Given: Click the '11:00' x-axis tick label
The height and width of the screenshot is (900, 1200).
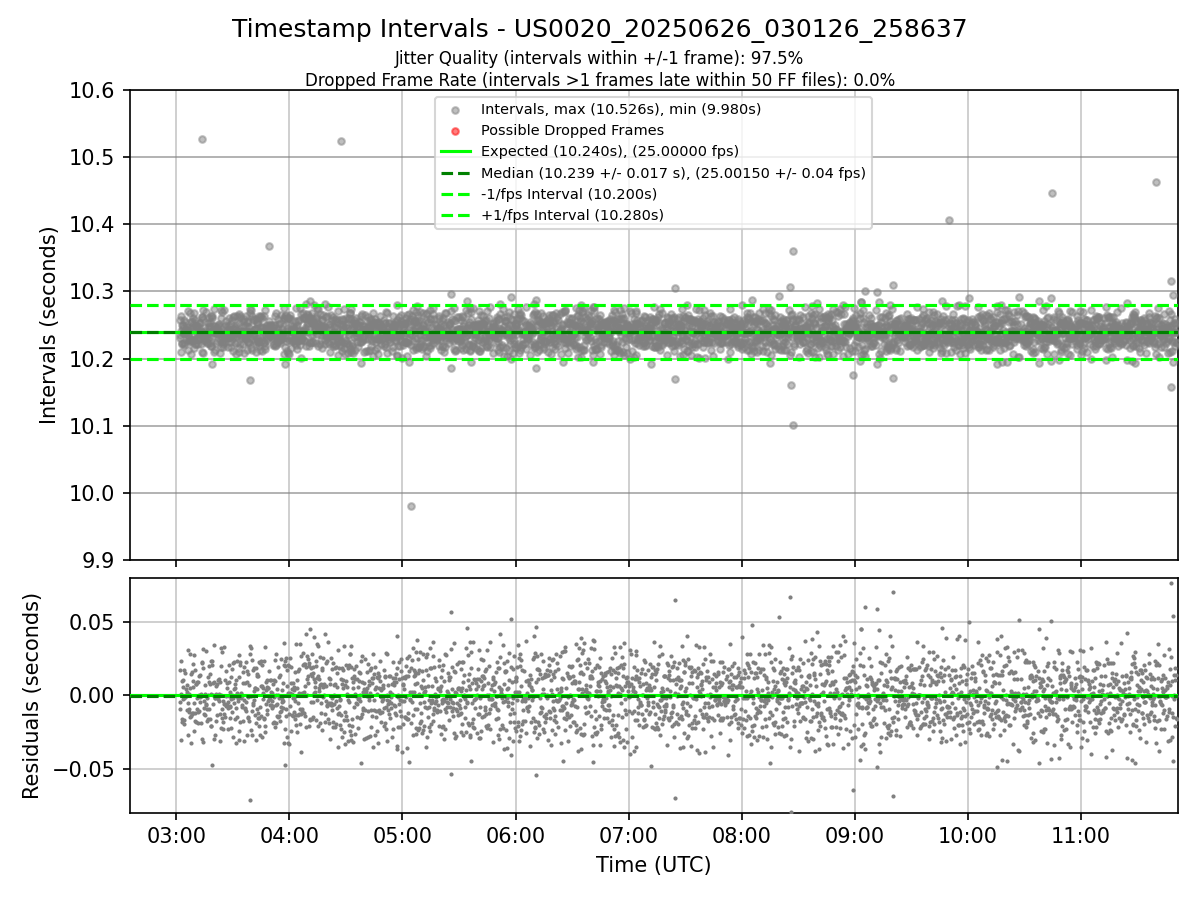Looking at the screenshot, I should (1081, 836).
